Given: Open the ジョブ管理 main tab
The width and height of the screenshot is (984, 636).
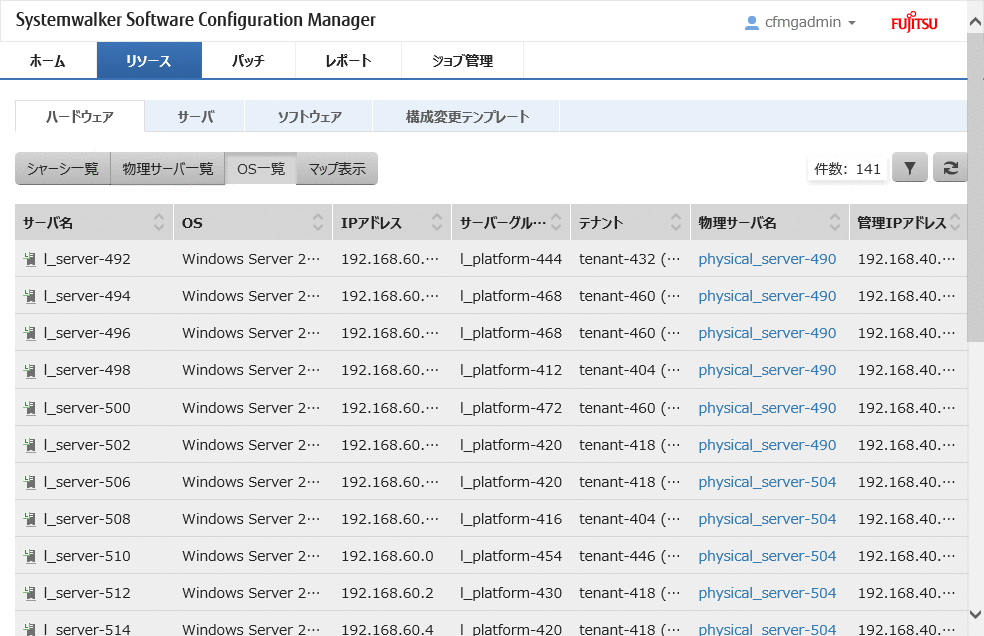Looking at the screenshot, I should click(x=463, y=60).
